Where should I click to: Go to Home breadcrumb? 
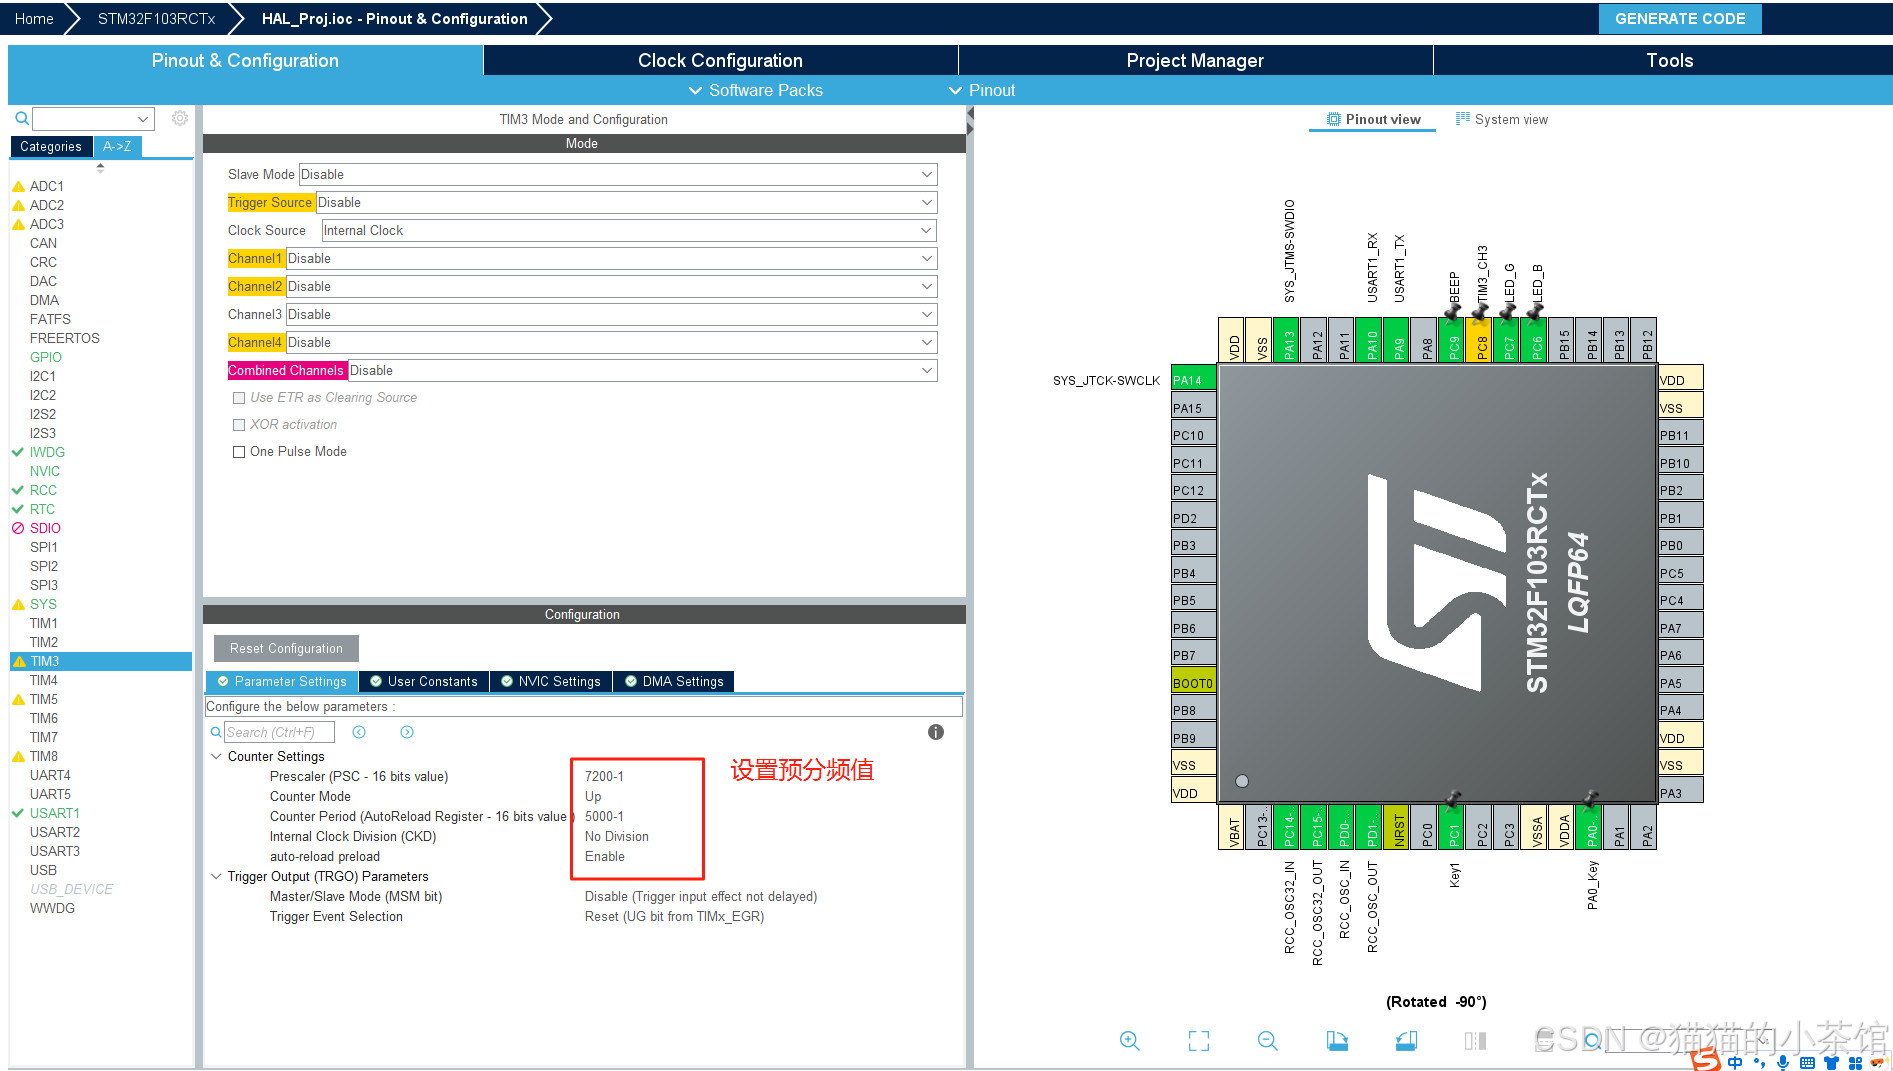coord(34,18)
